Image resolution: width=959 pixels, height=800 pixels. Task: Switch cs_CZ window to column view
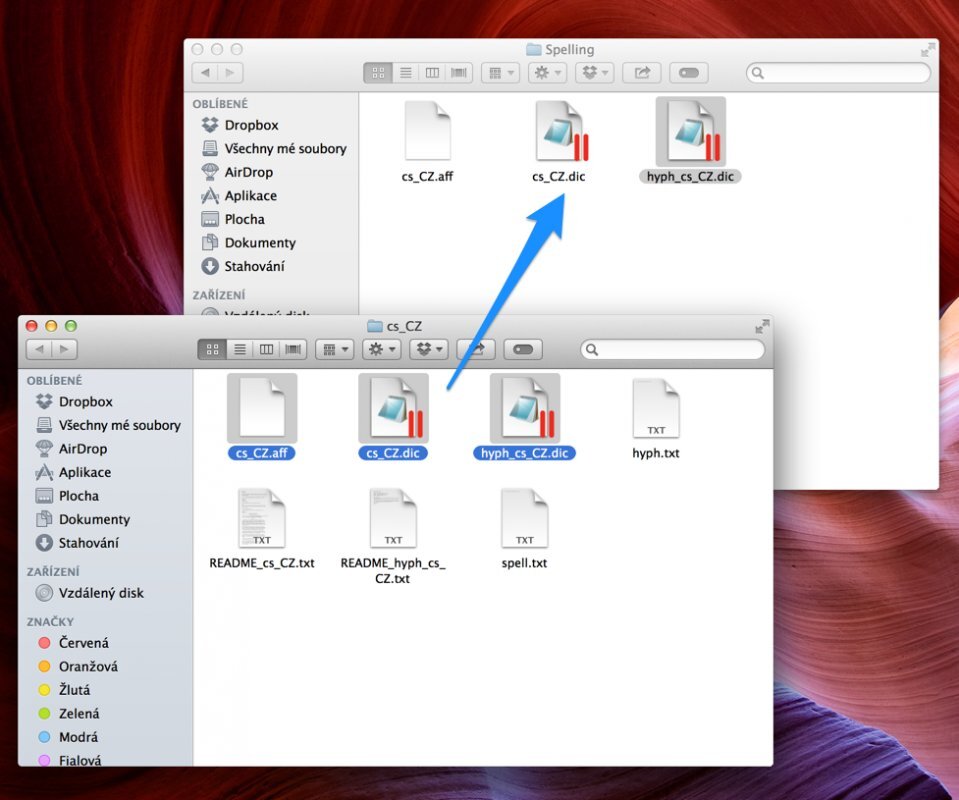[x=266, y=349]
